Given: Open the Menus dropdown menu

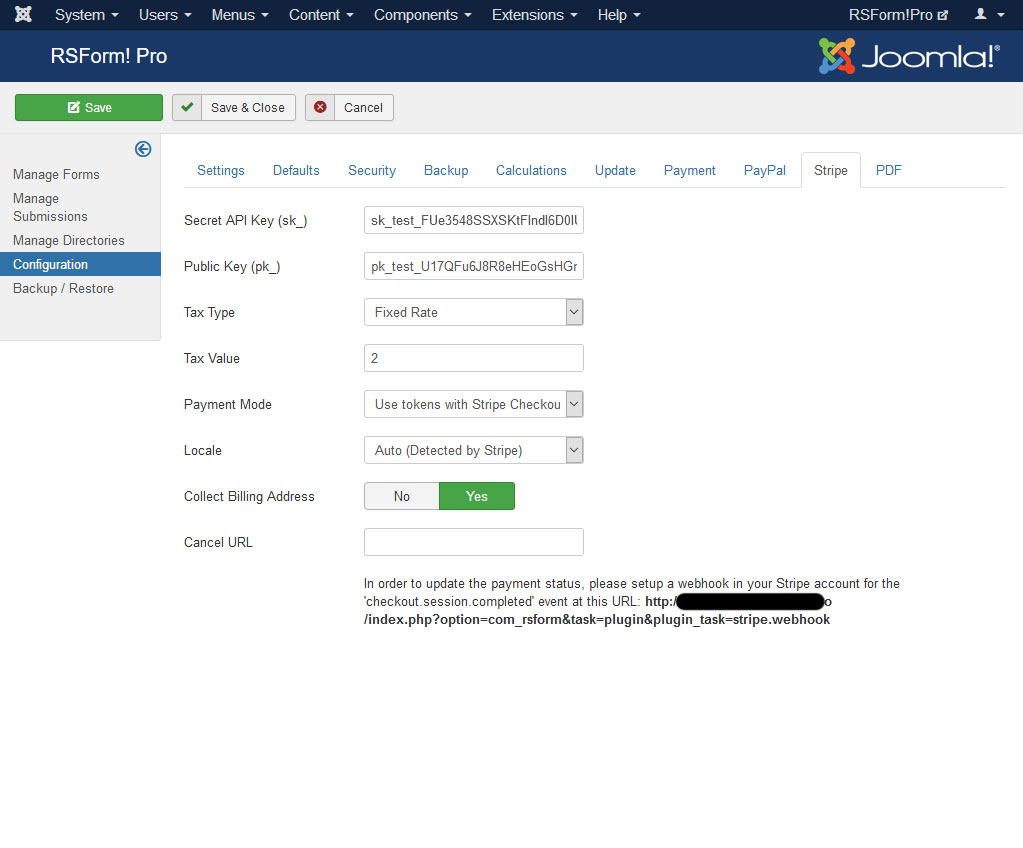Looking at the screenshot, I should pyautogui.click(x=240, y=14).
